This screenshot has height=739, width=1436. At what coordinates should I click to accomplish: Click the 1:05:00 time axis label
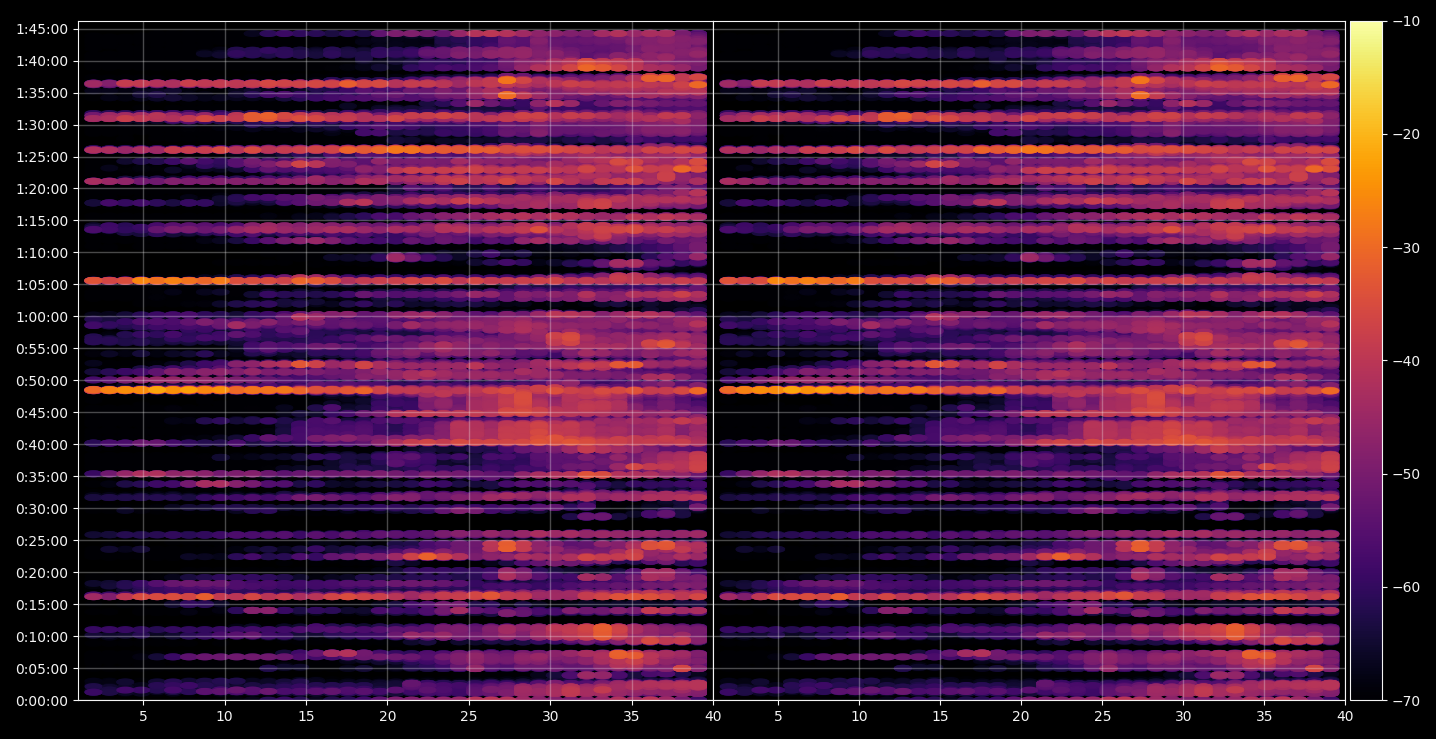[x=42, y=285]
